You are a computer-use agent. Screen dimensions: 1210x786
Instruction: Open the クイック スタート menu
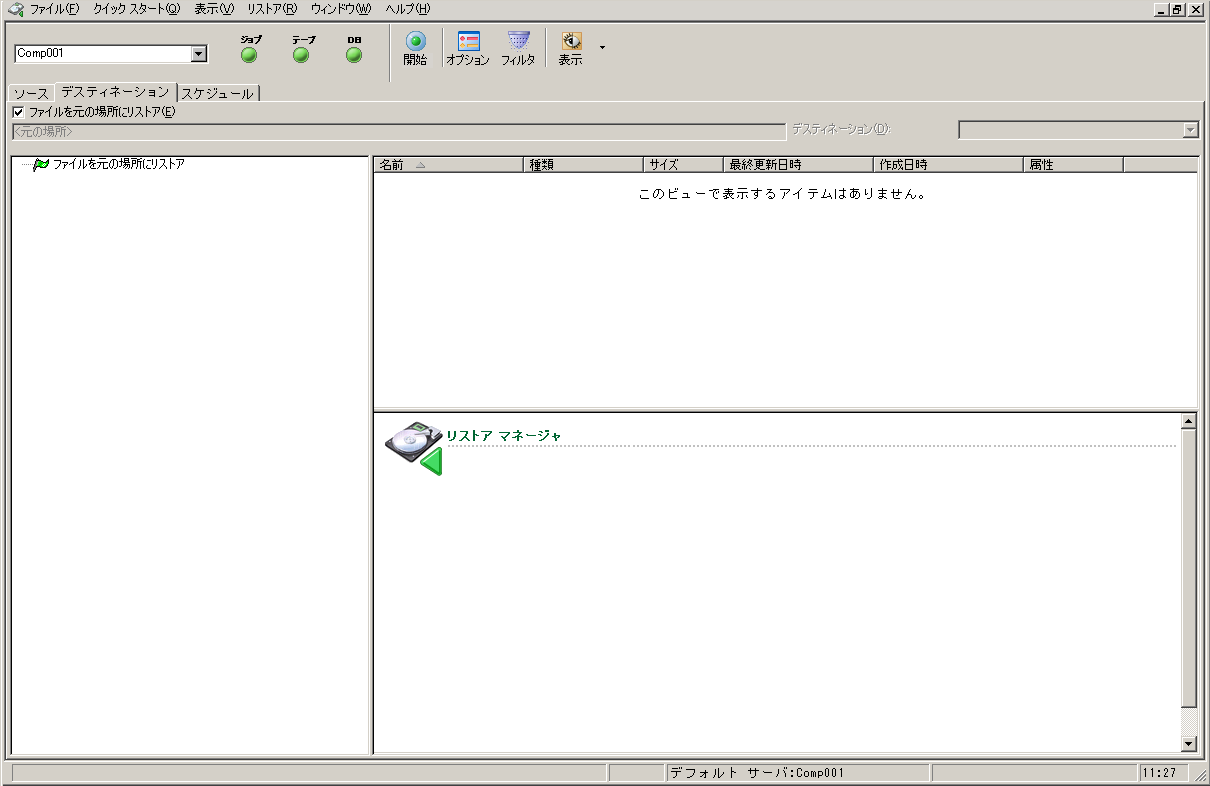(137, 9)
